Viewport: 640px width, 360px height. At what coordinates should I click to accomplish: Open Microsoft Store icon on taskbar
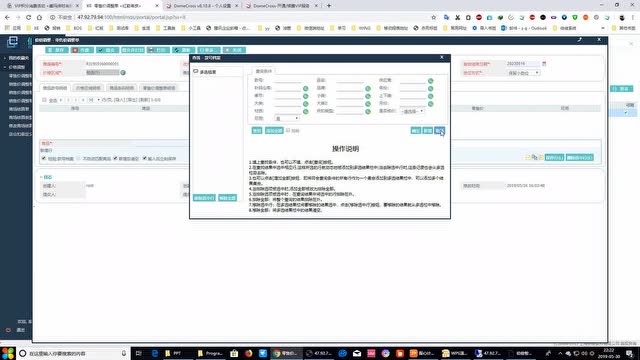[234, 353]
